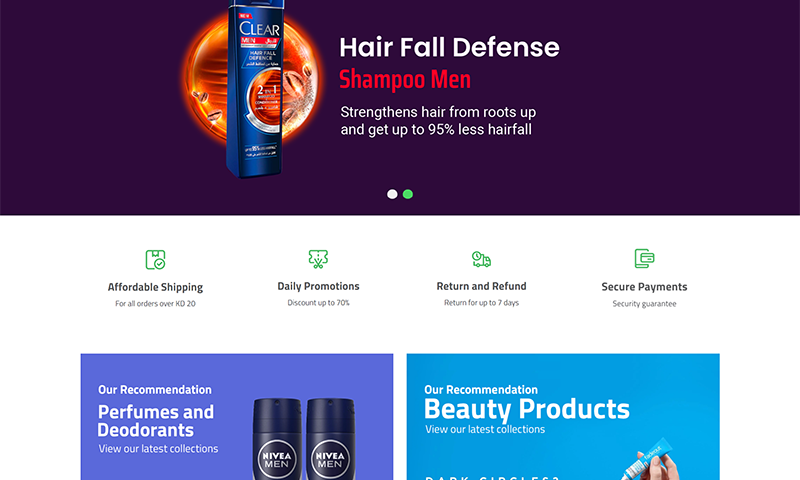Screen dimensions: 800x480
Task: Click View our latest collections under Perfumes
Action: coord(158,449)
